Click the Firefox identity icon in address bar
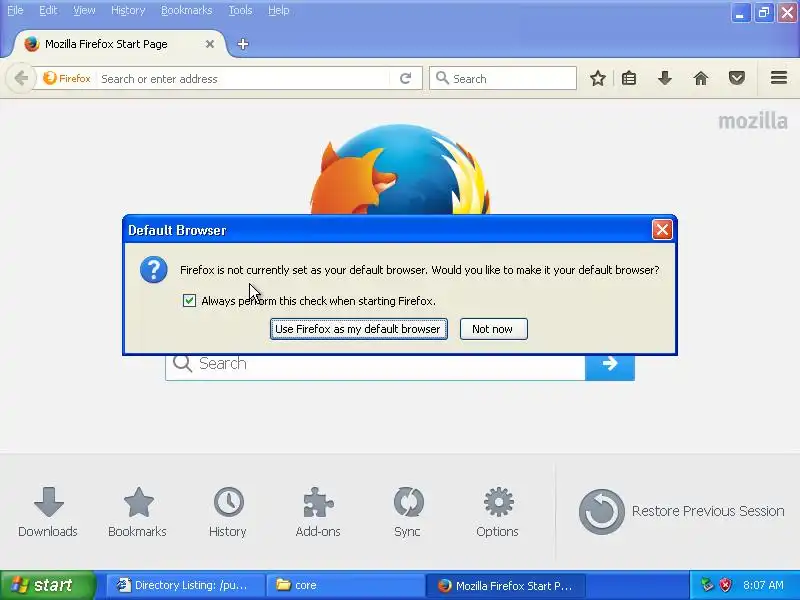The image size is (800, 600). click(x=67, y=79)
